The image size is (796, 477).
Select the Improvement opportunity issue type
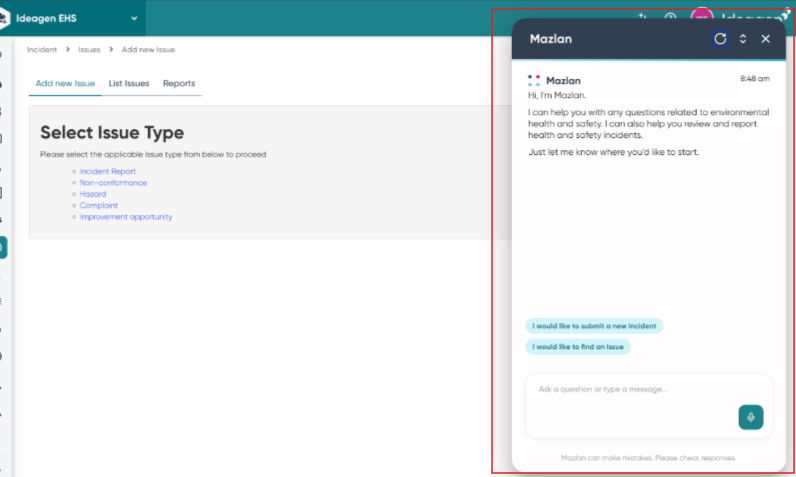[126, 217]
